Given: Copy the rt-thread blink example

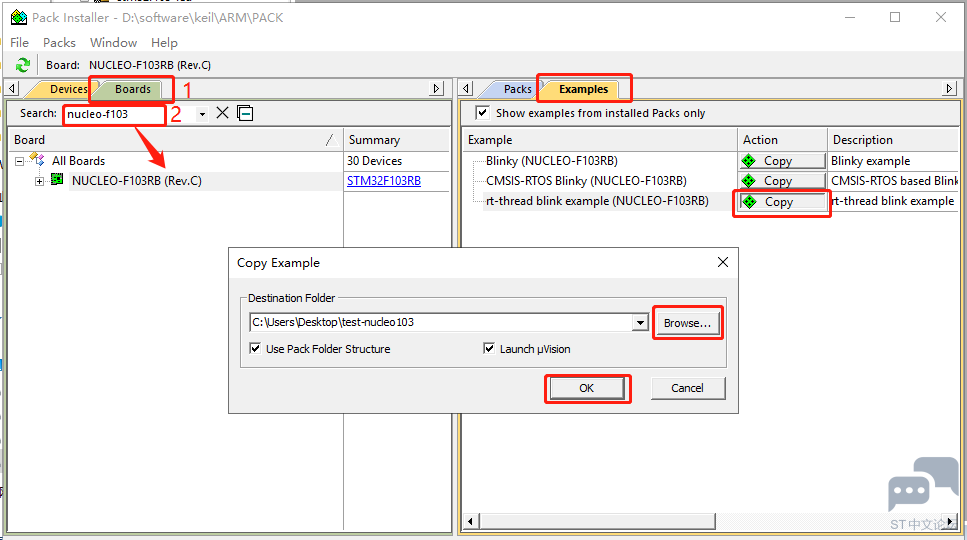Looking at the screenshot, I should tap(781, 202).
